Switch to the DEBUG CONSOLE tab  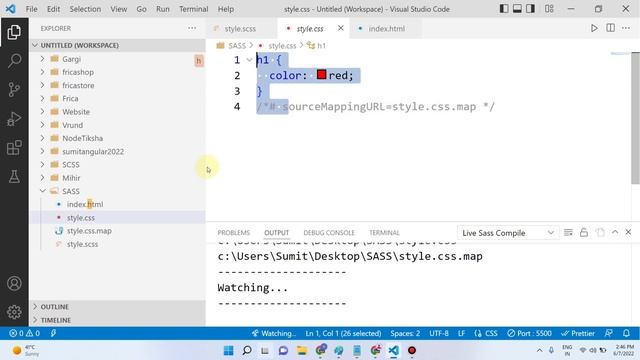pyautogui.click(x=329, y=232)
